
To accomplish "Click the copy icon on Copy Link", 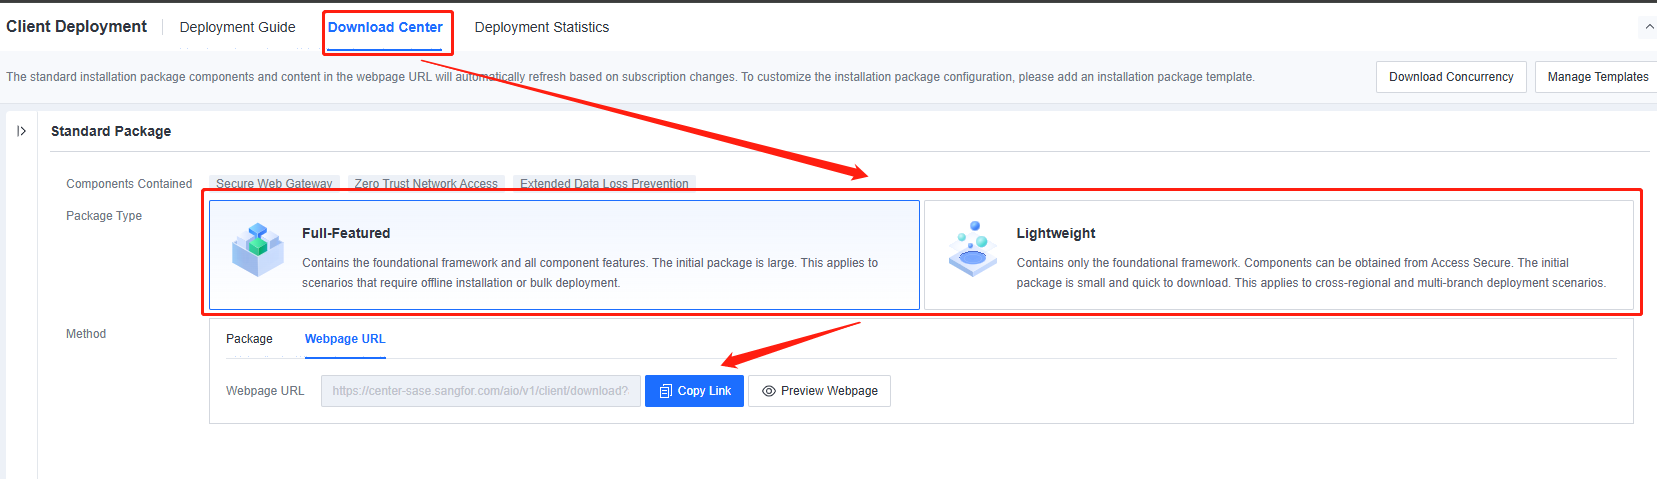I will [666, 391].
